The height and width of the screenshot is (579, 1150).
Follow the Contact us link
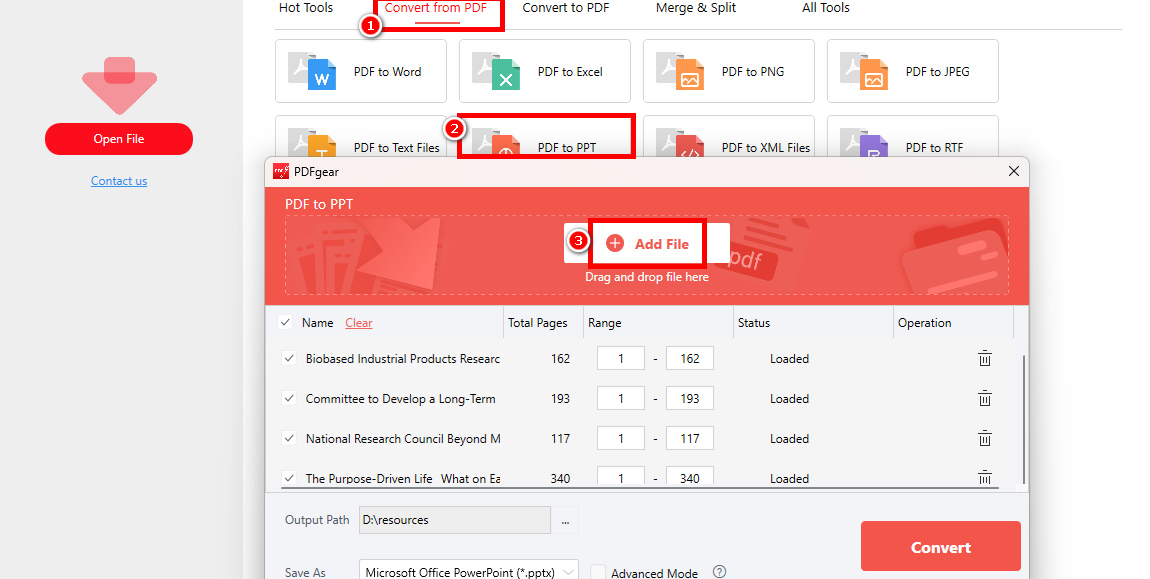coord(119,181)
